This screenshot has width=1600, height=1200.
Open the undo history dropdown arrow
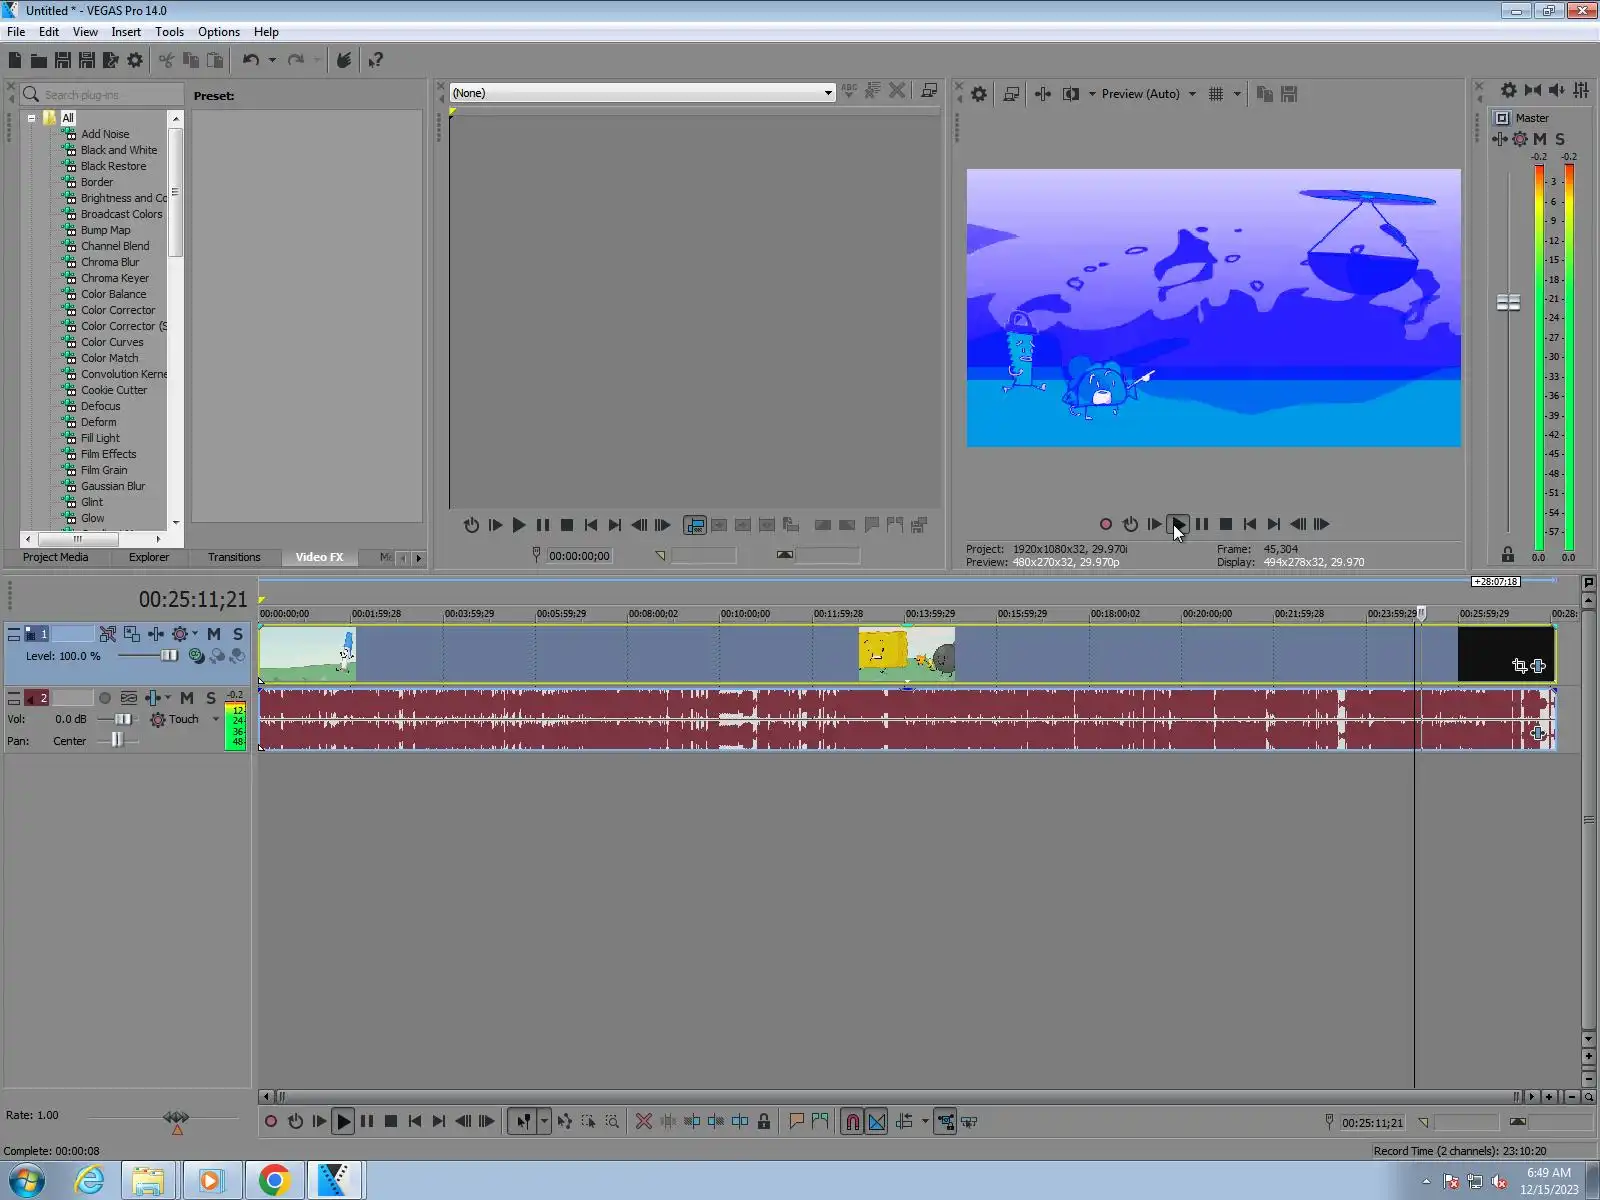[x=272, y=60]
